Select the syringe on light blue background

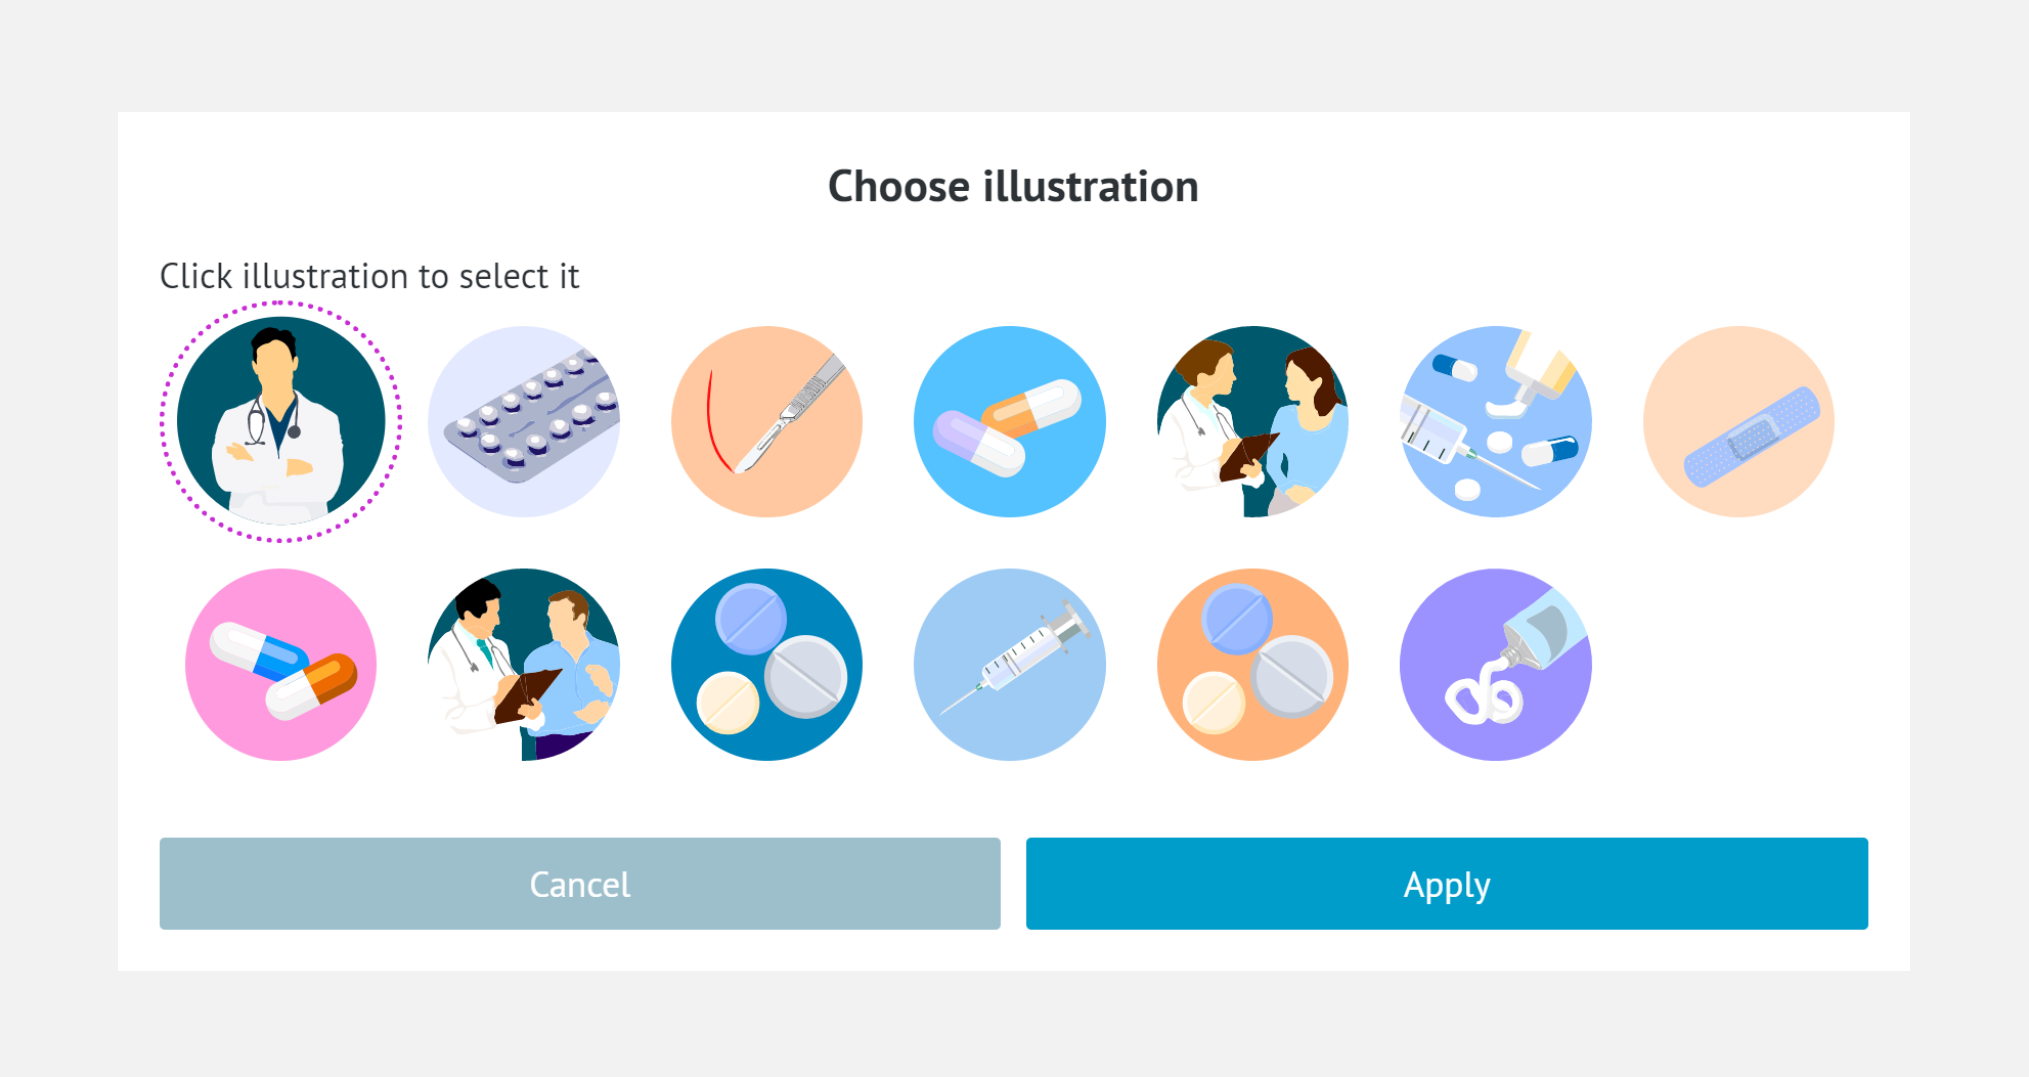point(1009,664)
